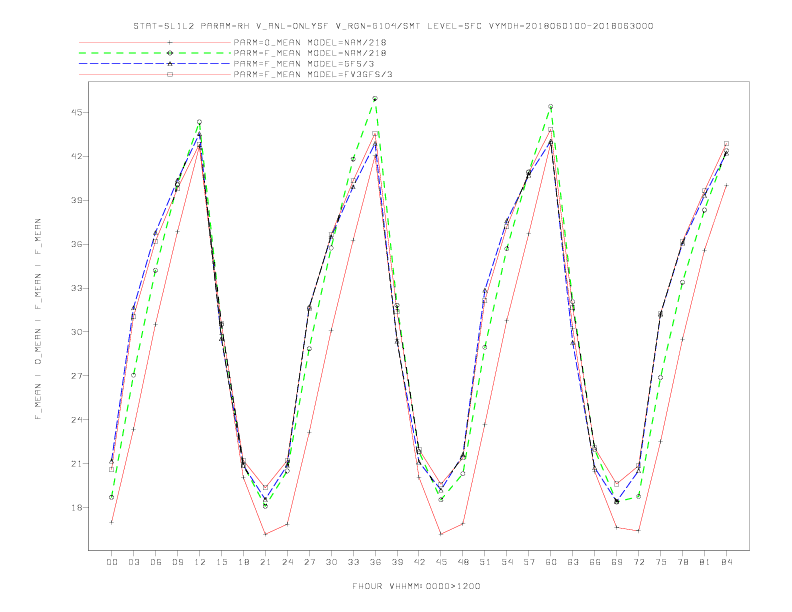Click the chart title beginning STAT=SL1L2 PARAM=RH

tap(393, 26)
